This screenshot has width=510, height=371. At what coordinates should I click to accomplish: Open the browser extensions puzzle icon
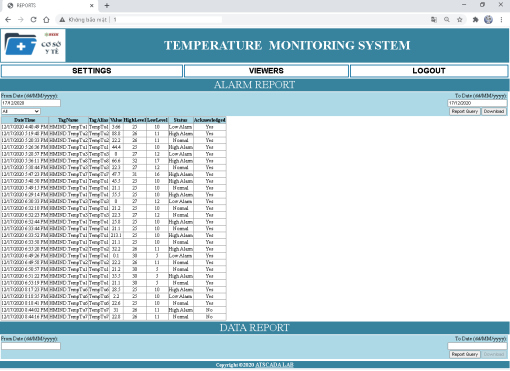[475, 20]
